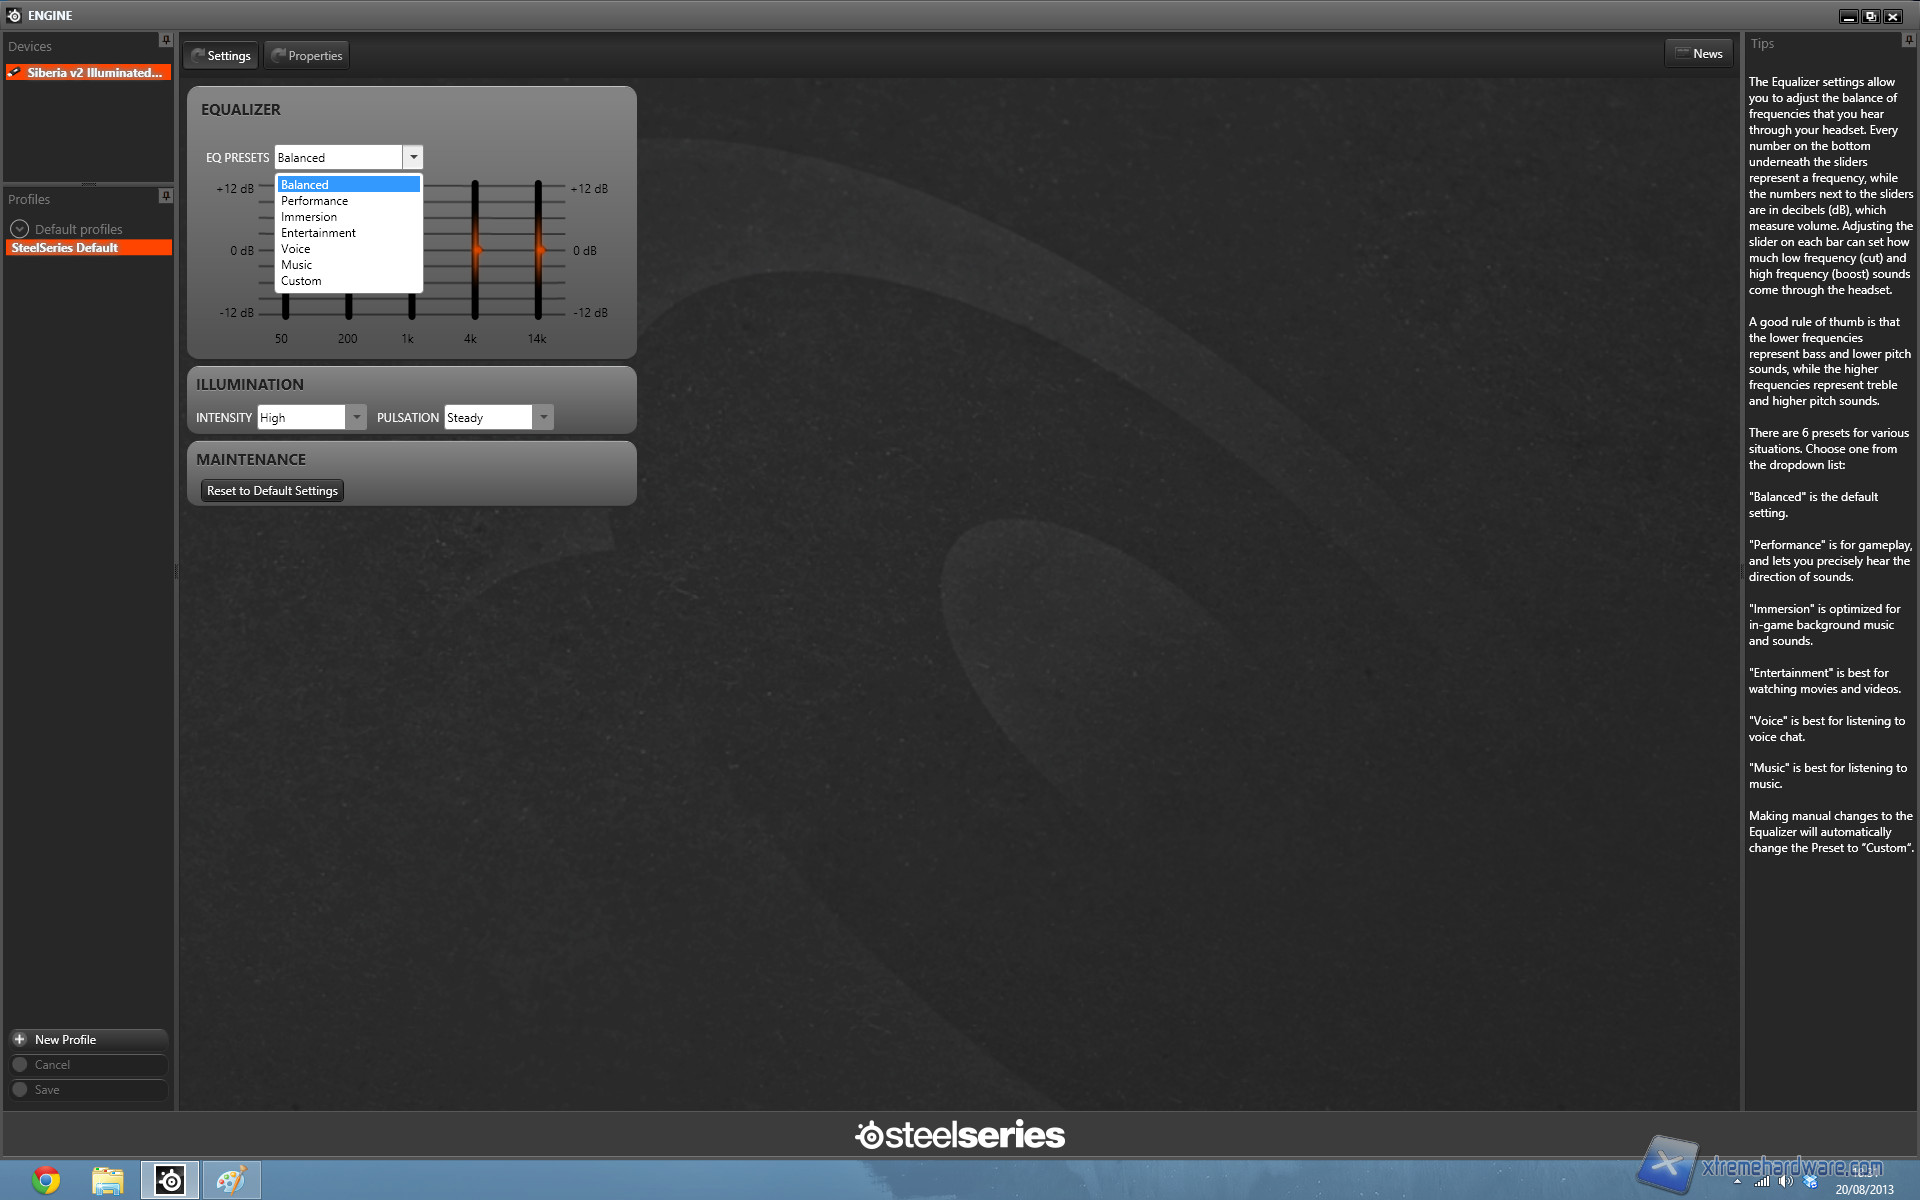The width and height of the screenshot is (1920, 1200).
Task: Select the Siberia v2 Illuminated device
Action: pyautogui.click(x=88, y=73)
